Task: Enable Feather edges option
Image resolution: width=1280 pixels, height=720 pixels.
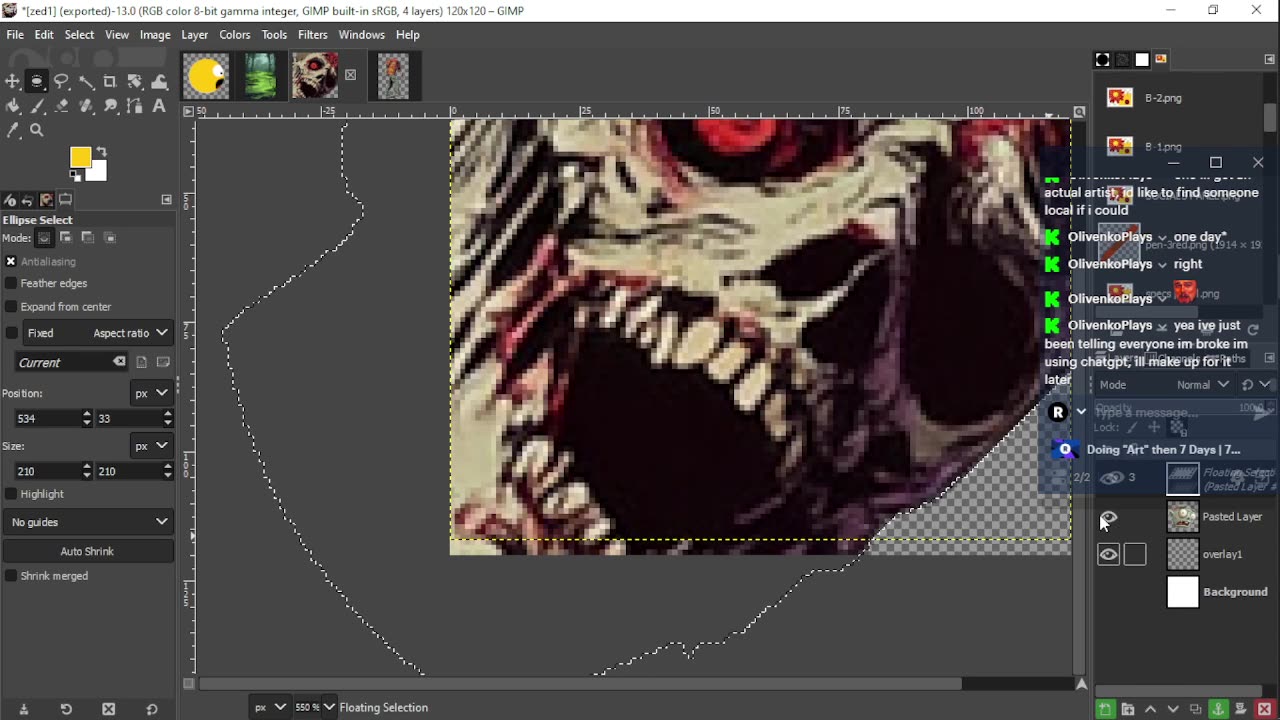Action: [11, 284]
